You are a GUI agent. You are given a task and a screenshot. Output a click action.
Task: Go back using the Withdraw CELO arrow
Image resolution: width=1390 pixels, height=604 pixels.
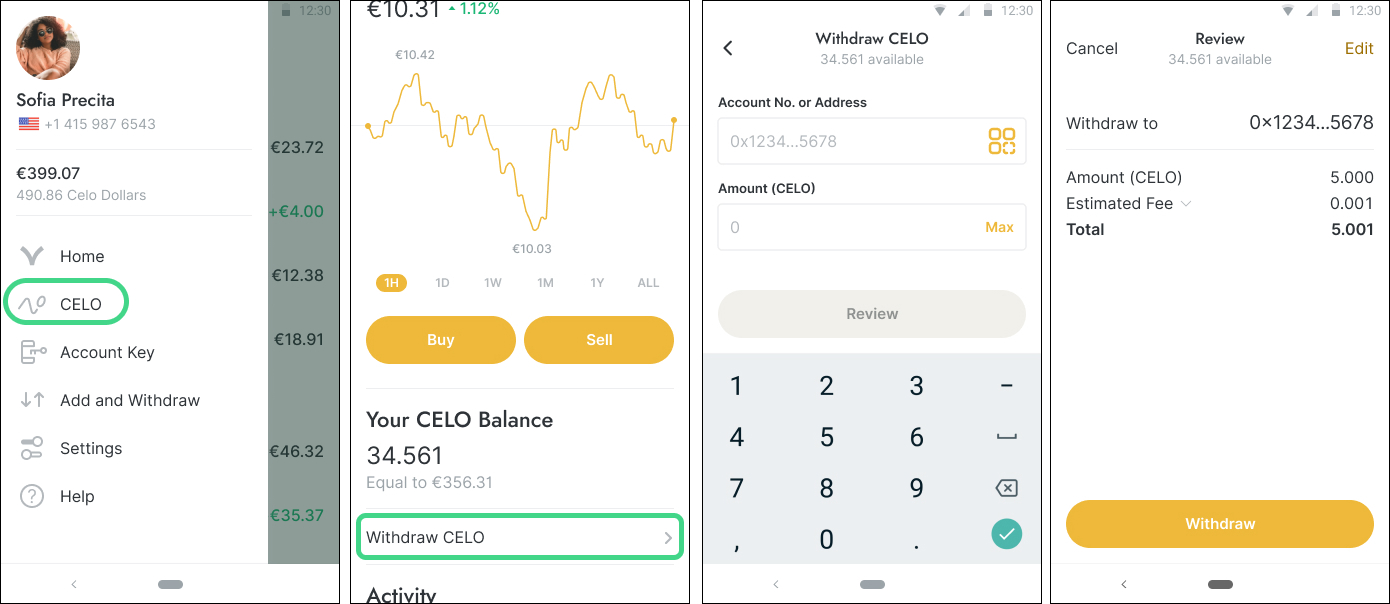tap(728, 48)
